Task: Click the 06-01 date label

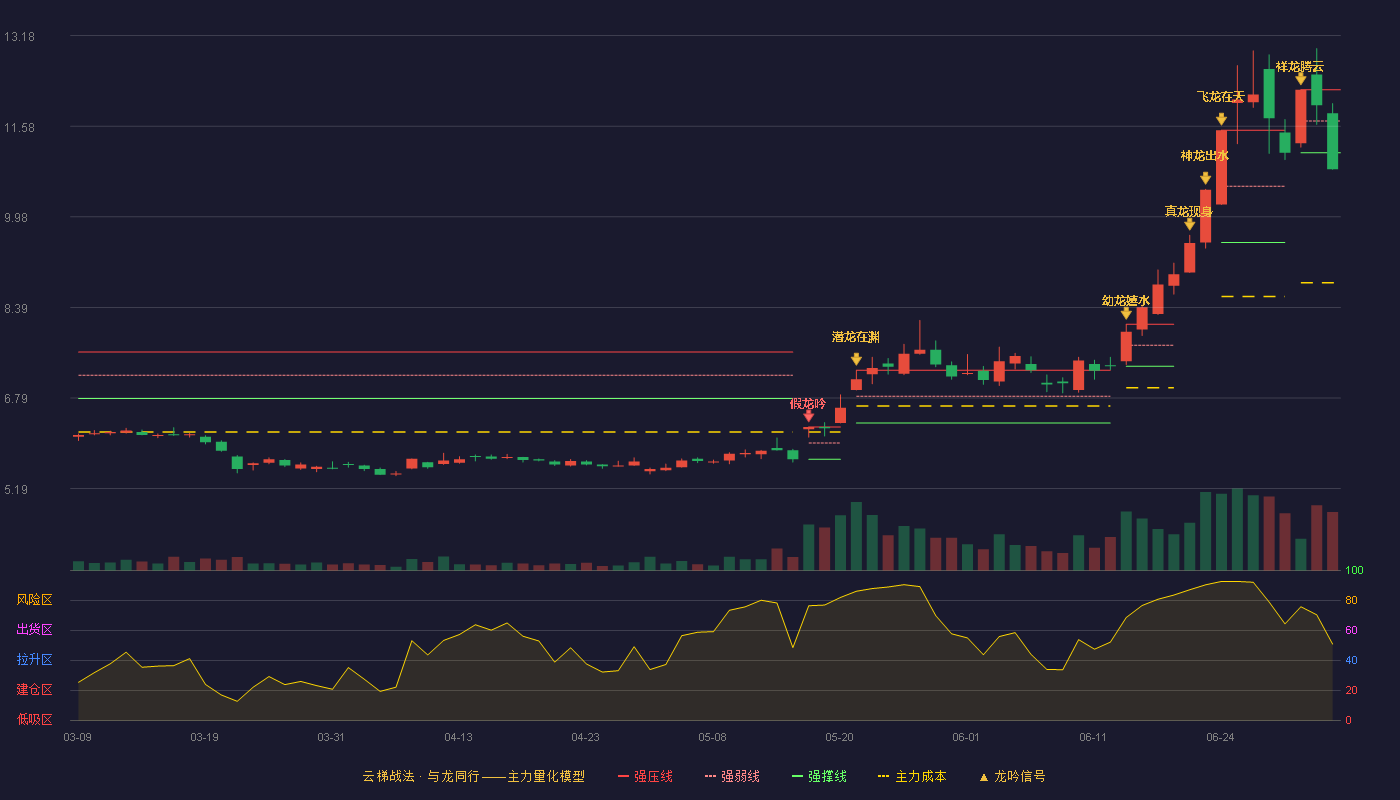Action: 966,737
